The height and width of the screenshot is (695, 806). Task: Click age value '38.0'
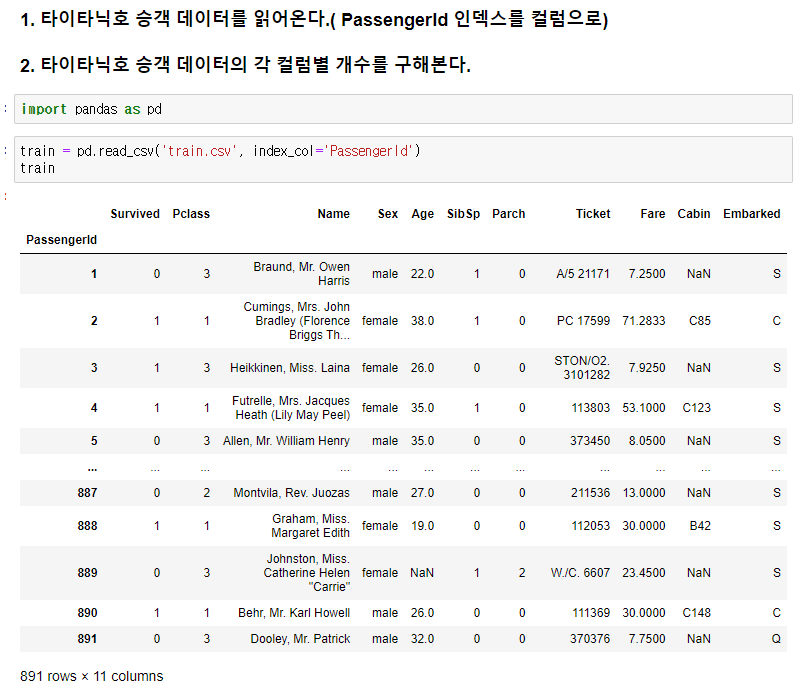[422, 321]
